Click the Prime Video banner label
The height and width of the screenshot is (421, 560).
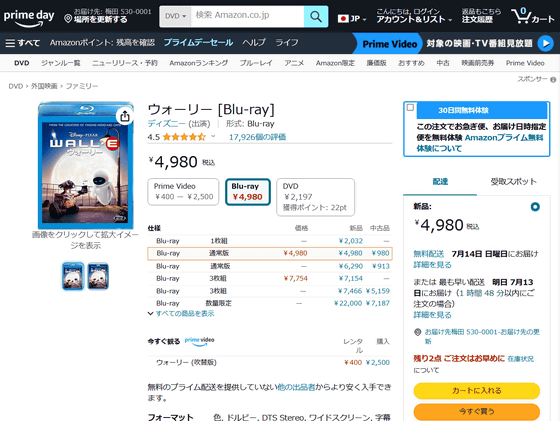click(x=389, y=44)
